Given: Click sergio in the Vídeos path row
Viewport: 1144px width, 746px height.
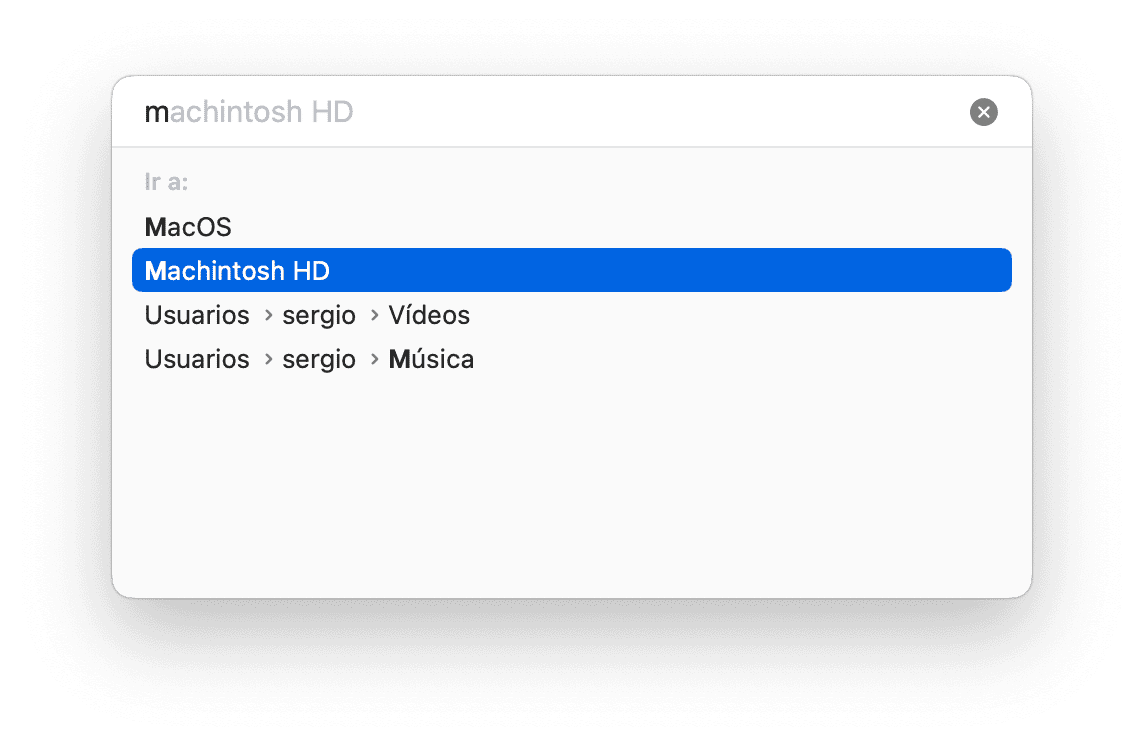Looking at the screenshot, I should coord(319,316).
